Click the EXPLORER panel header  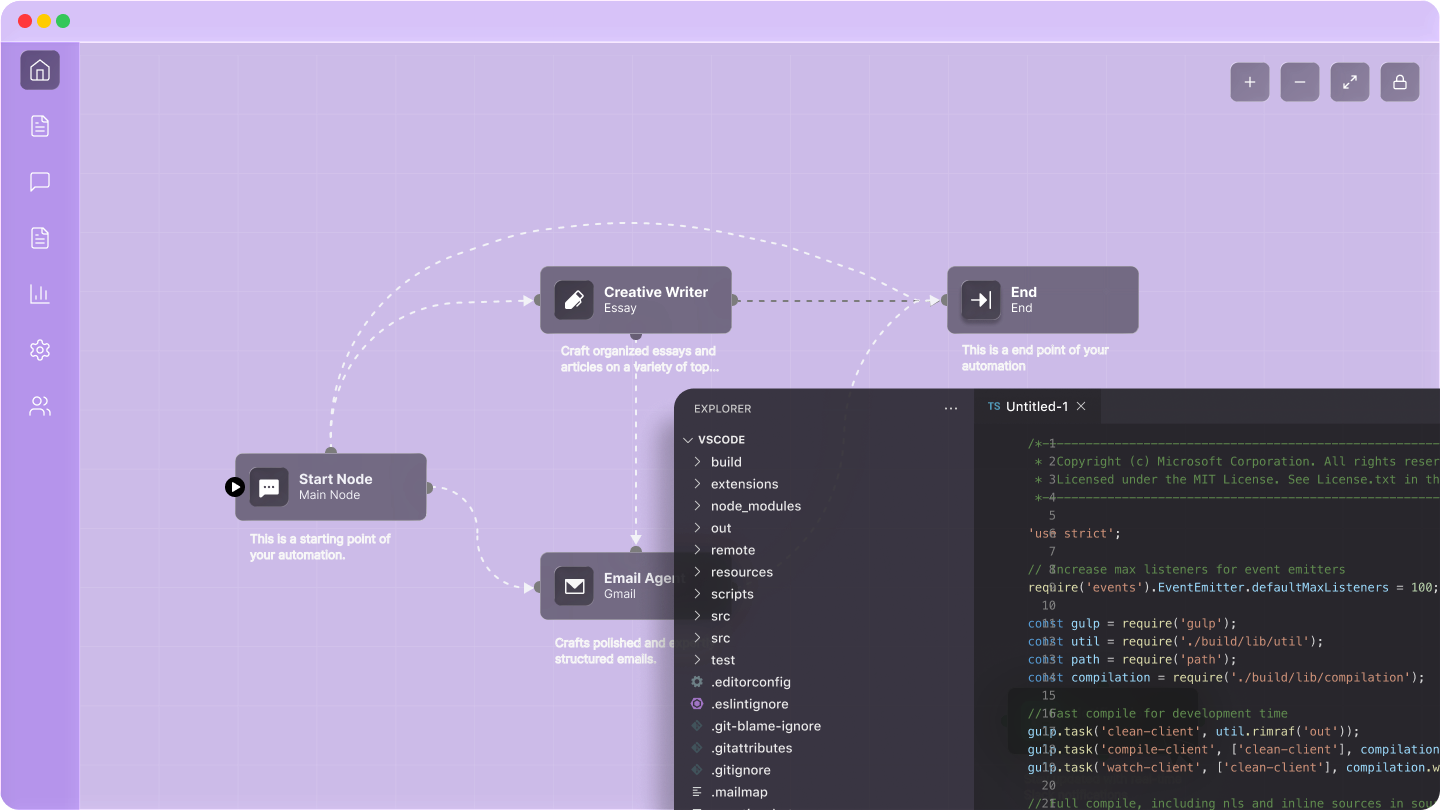[x=723, y=409]
